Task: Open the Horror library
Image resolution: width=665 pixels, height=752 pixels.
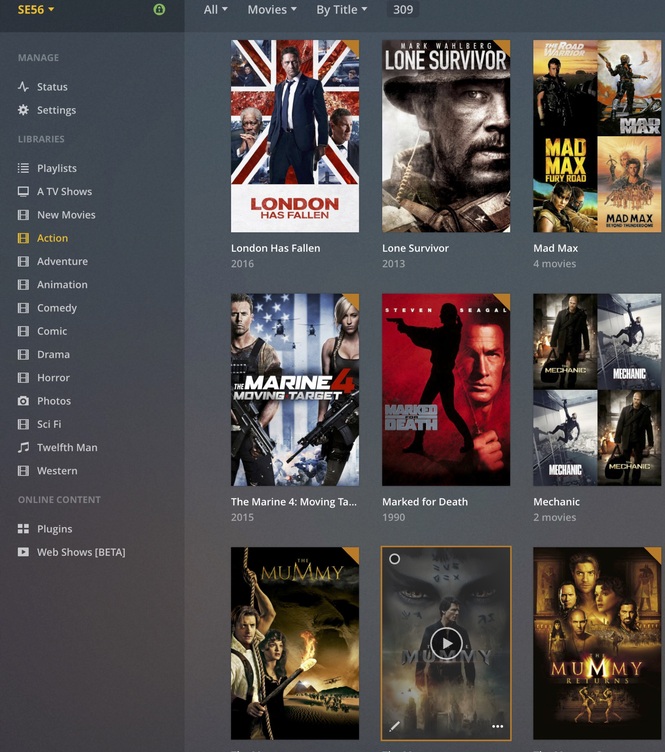Action: (53, 377)
